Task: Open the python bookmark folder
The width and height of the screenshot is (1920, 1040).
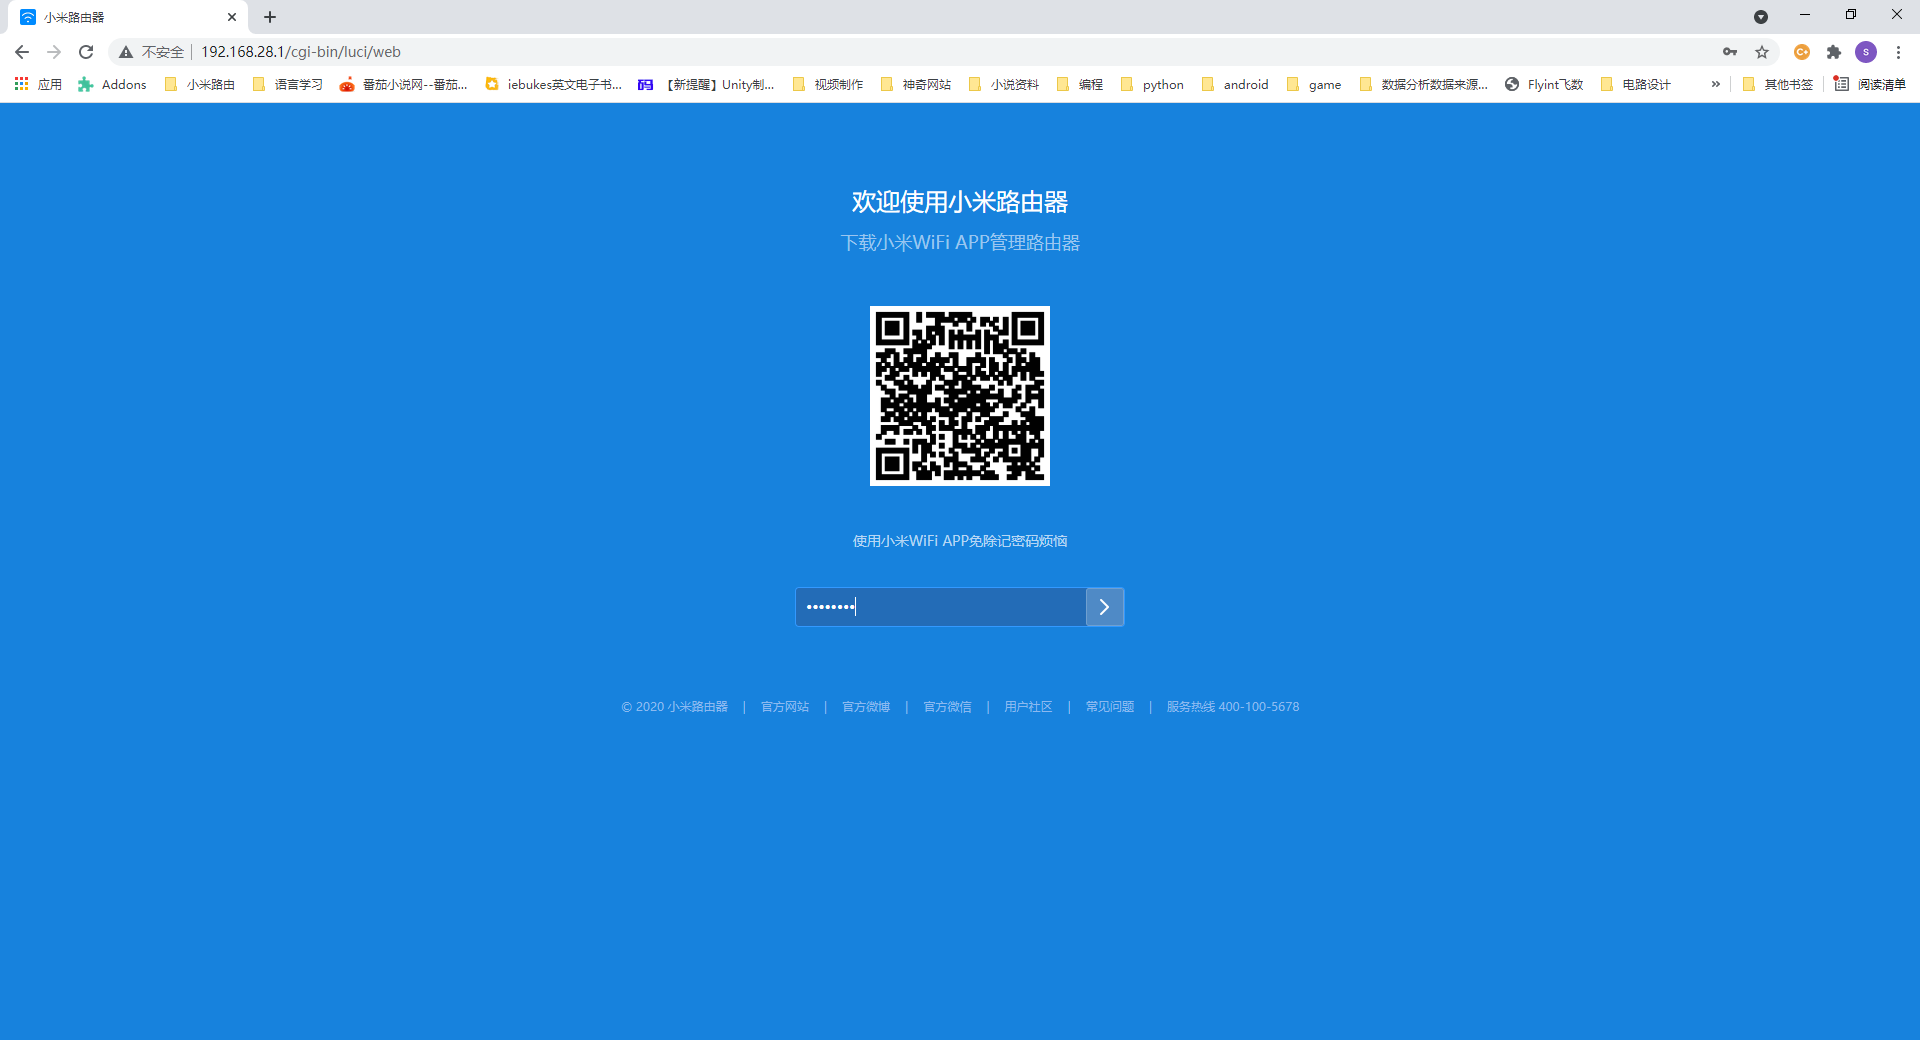Action: [x=1152, y=84]
